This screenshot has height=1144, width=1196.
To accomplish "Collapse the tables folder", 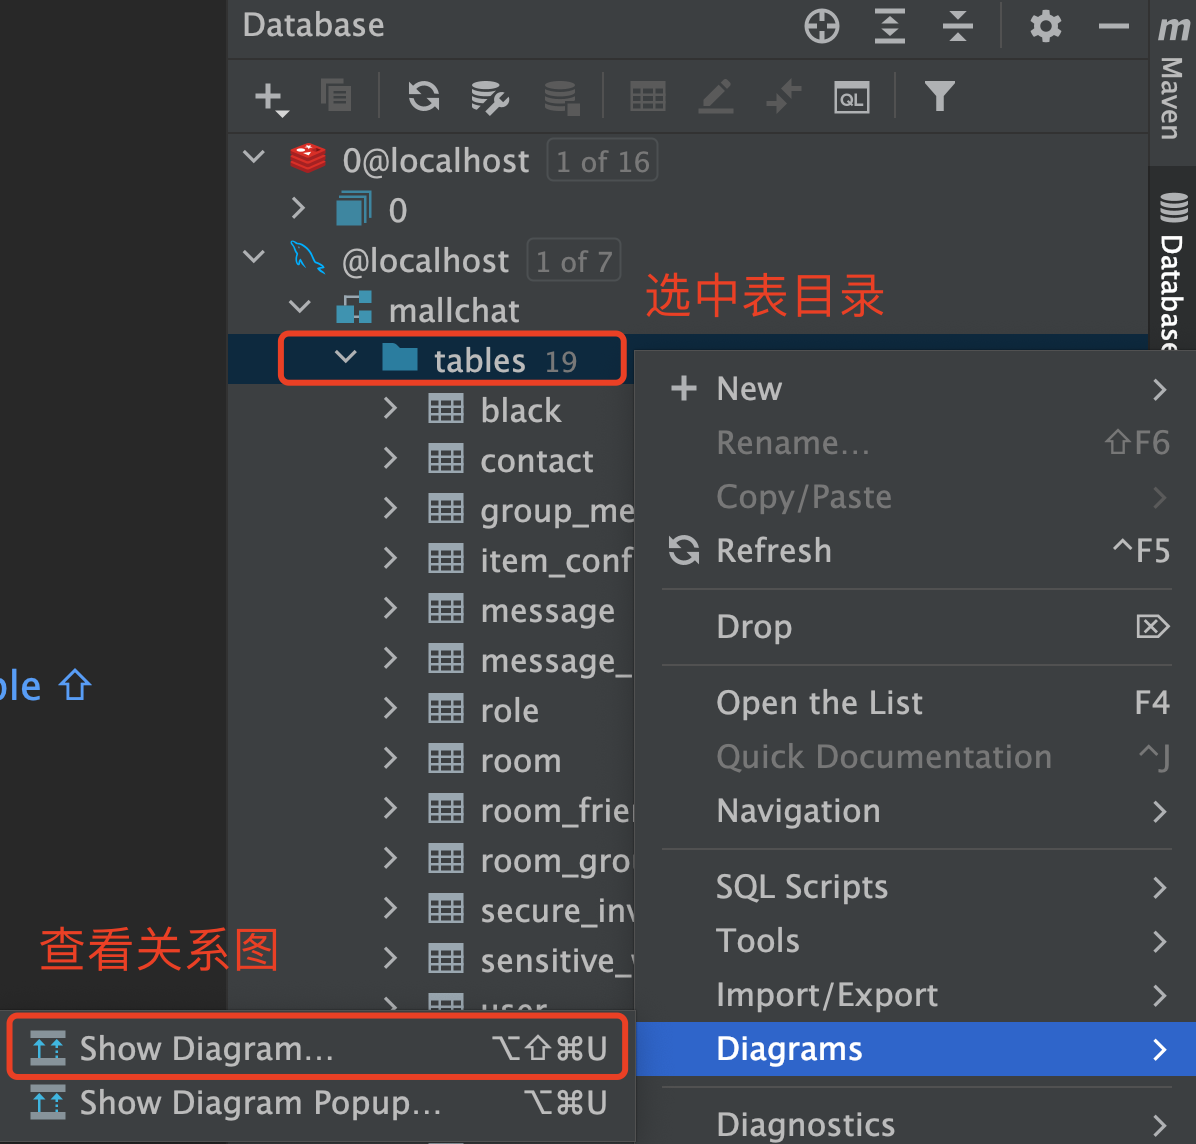I will pos(346,356).
